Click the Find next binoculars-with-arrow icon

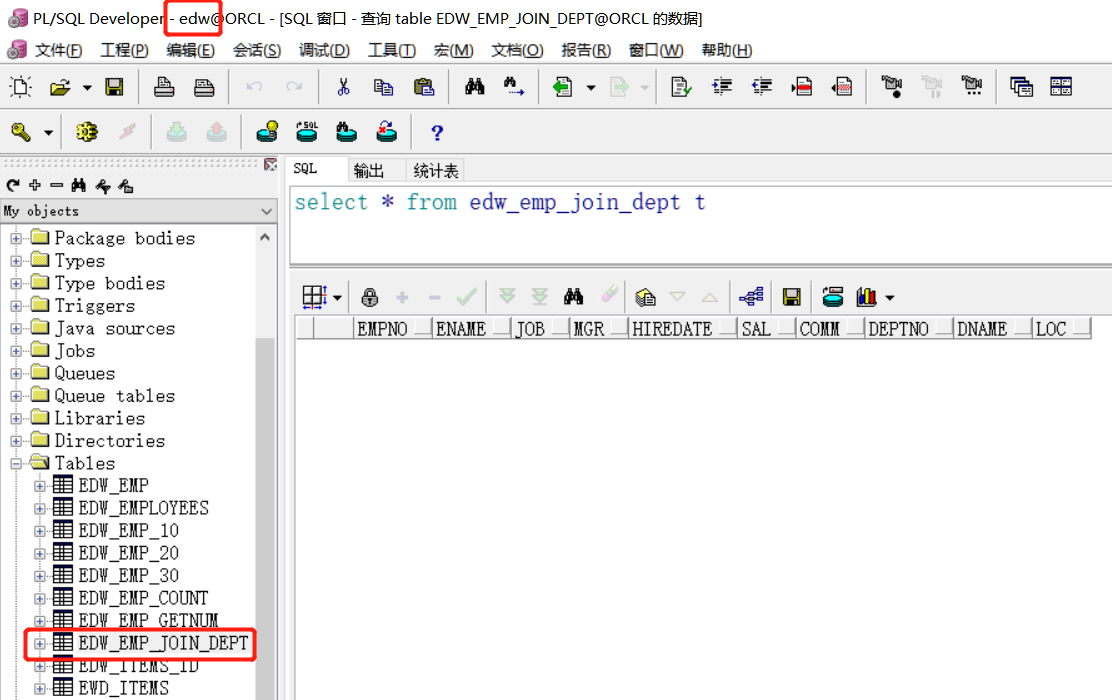tap(514, 87)
